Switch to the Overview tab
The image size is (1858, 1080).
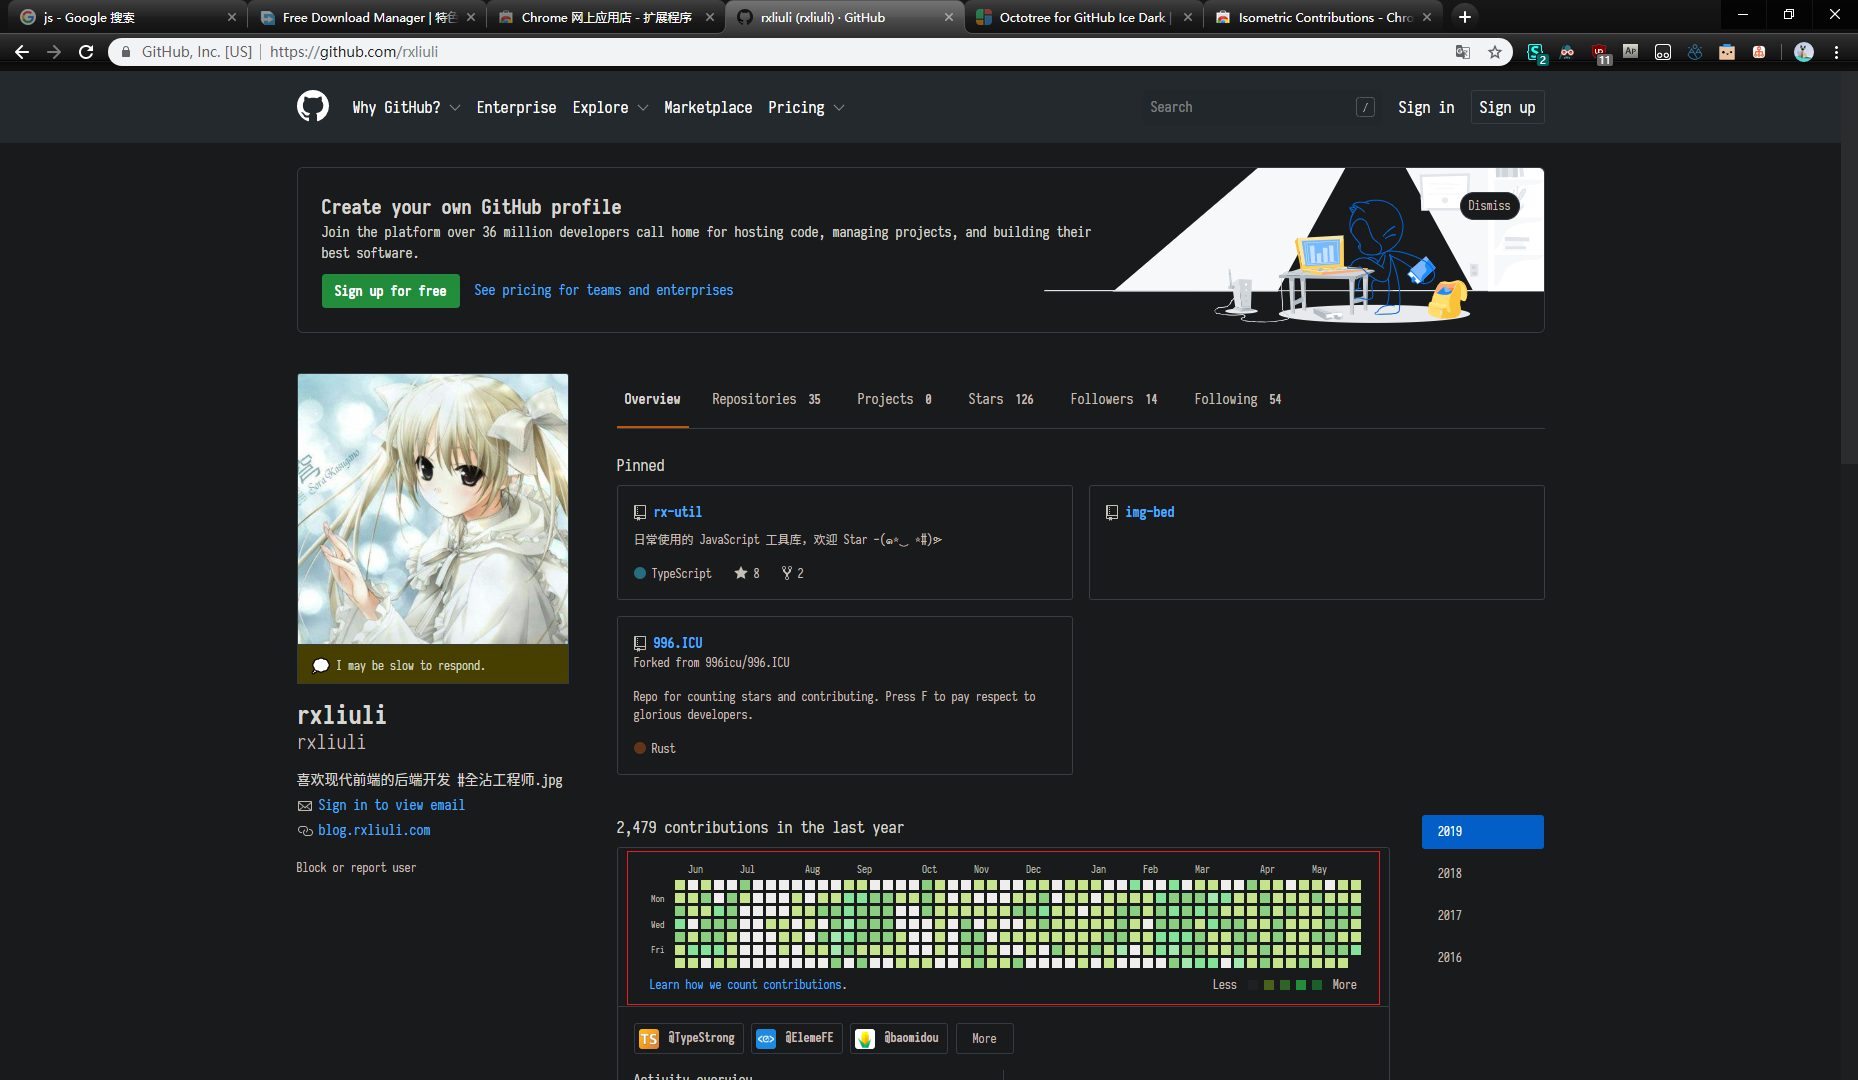(652, 399)
